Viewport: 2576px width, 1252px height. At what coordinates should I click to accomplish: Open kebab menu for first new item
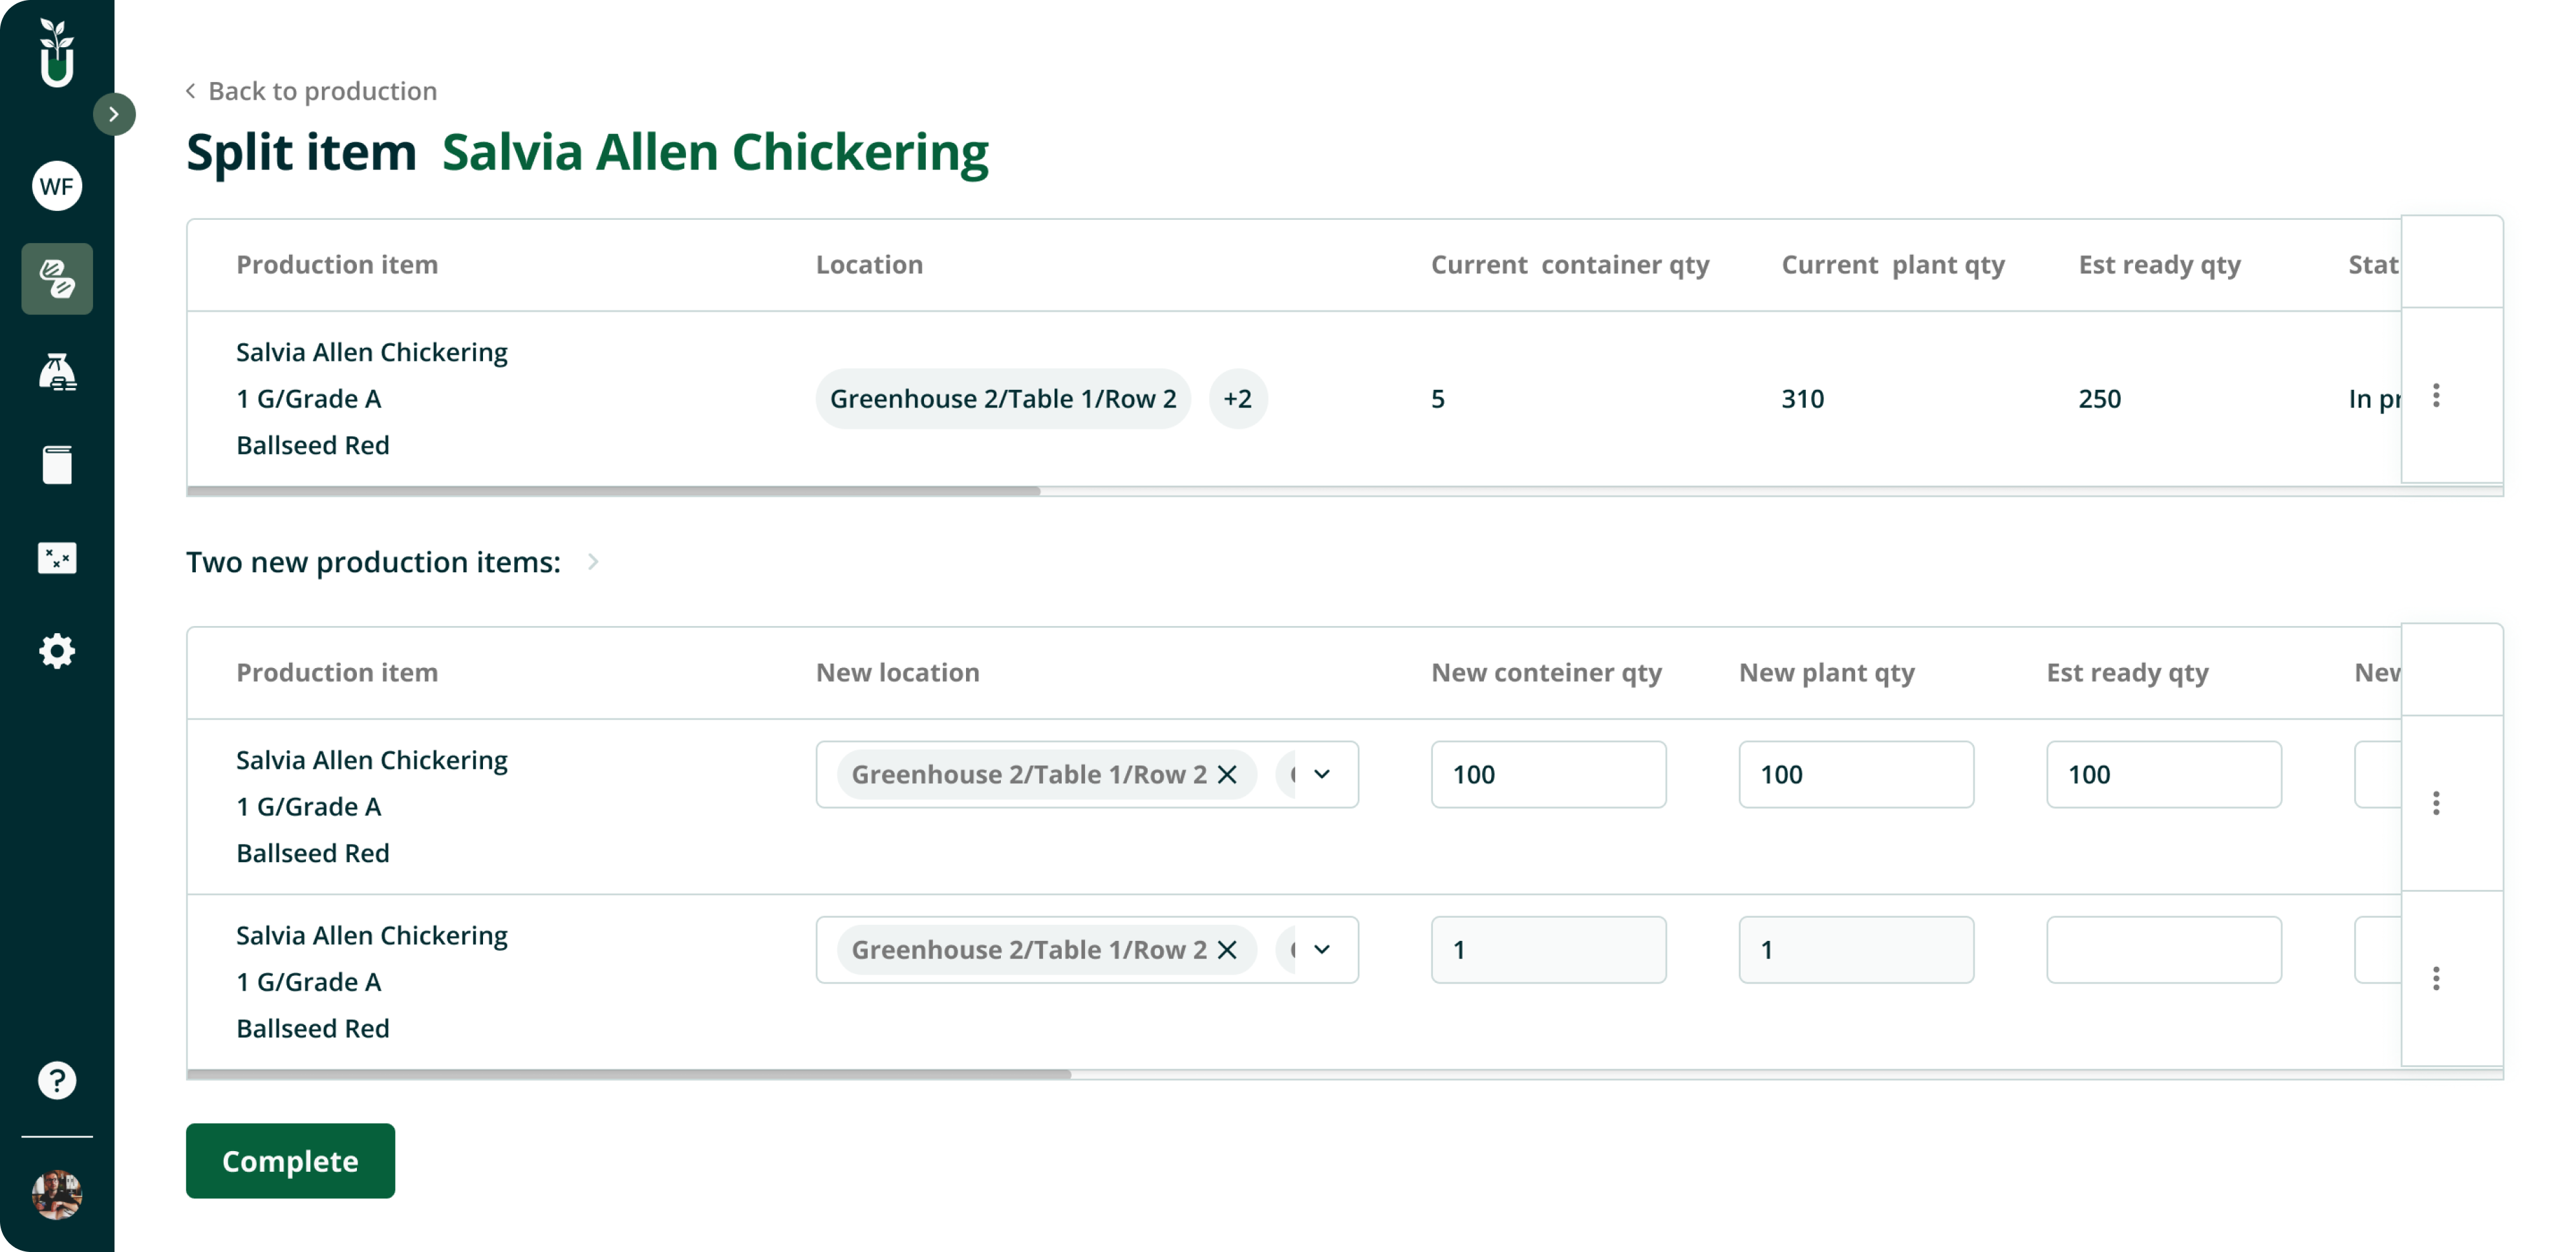click(2436, 803)
